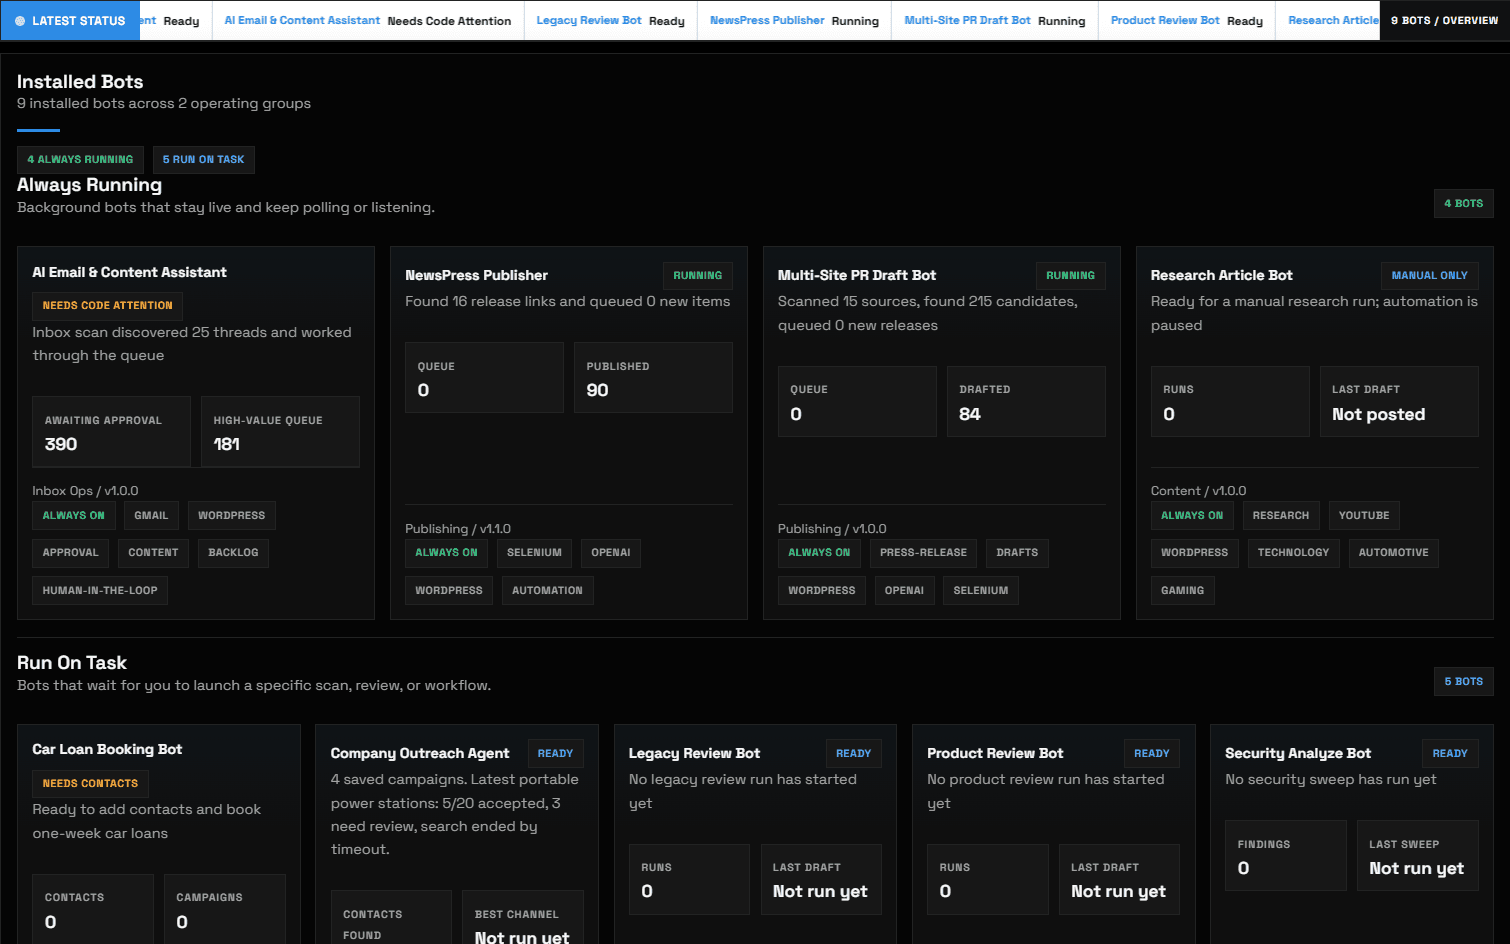1510x944 pixels.
Task: Click Last Draft Not posted tile
Action: (x=1399, y=402)
